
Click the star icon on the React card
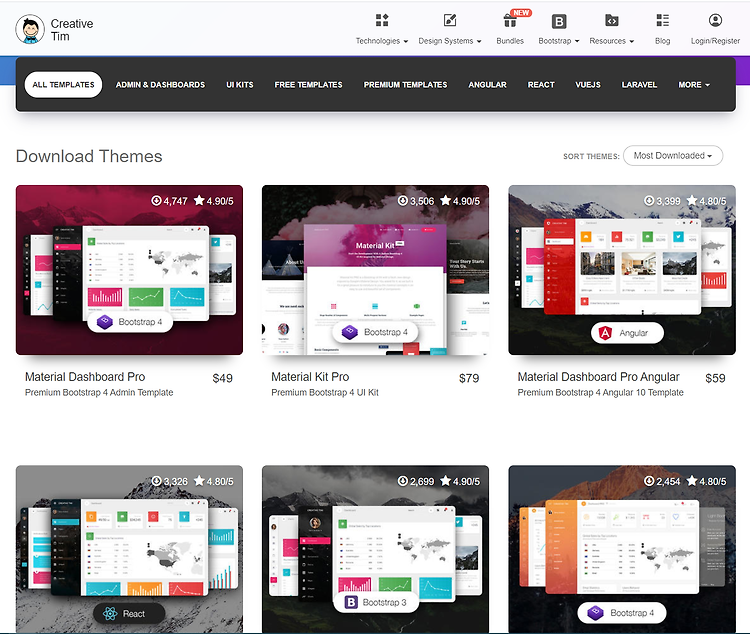click(199, 480)
